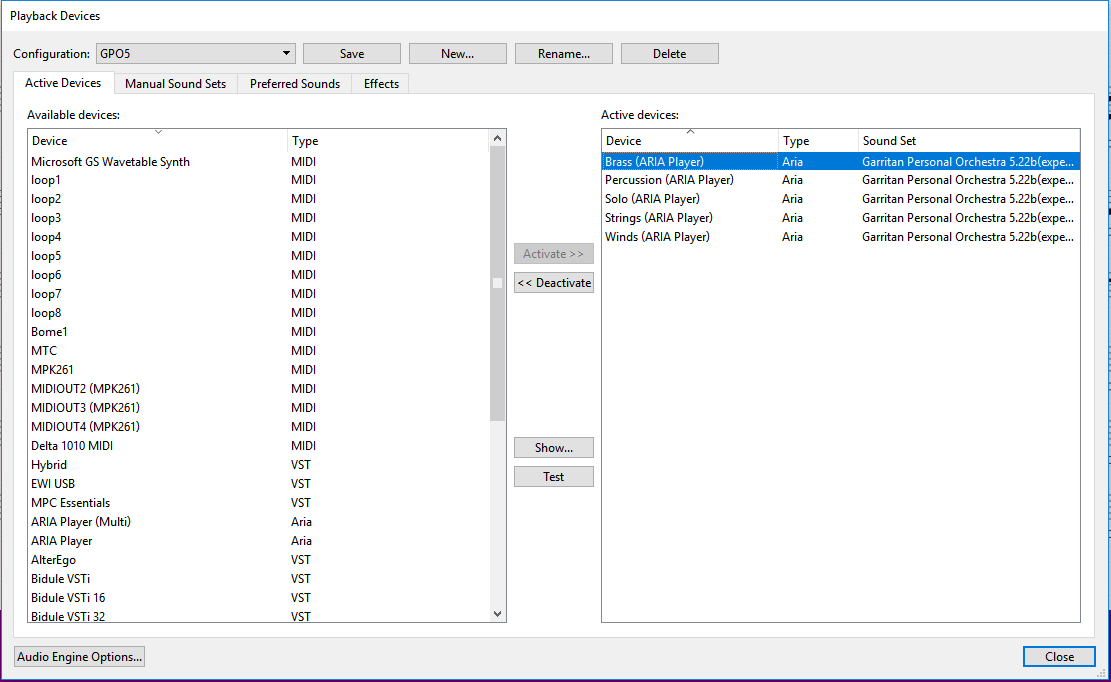The height and width of the screenshot is (682, 1111).
Task: Select the Delta 1010 MIDI device
Action: pyautogui.click(x=72, y=446)
